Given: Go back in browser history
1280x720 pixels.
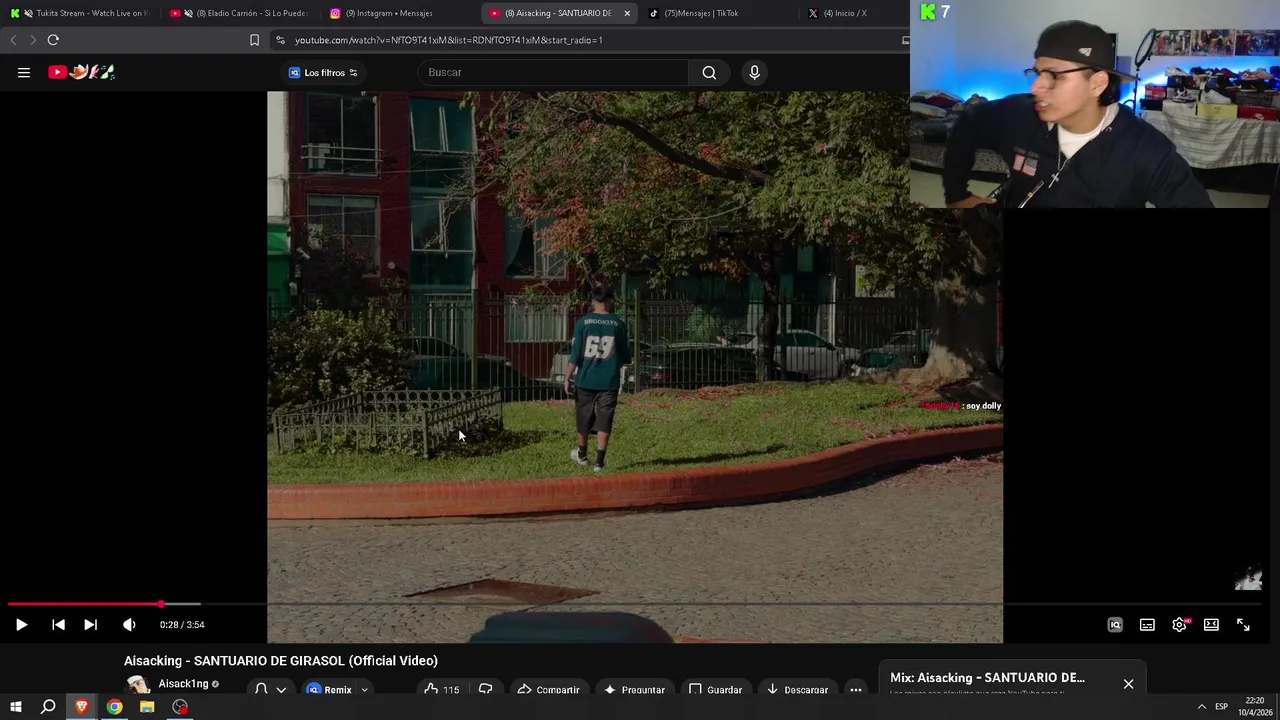Looking at the screenshot, I should [13, 40].
